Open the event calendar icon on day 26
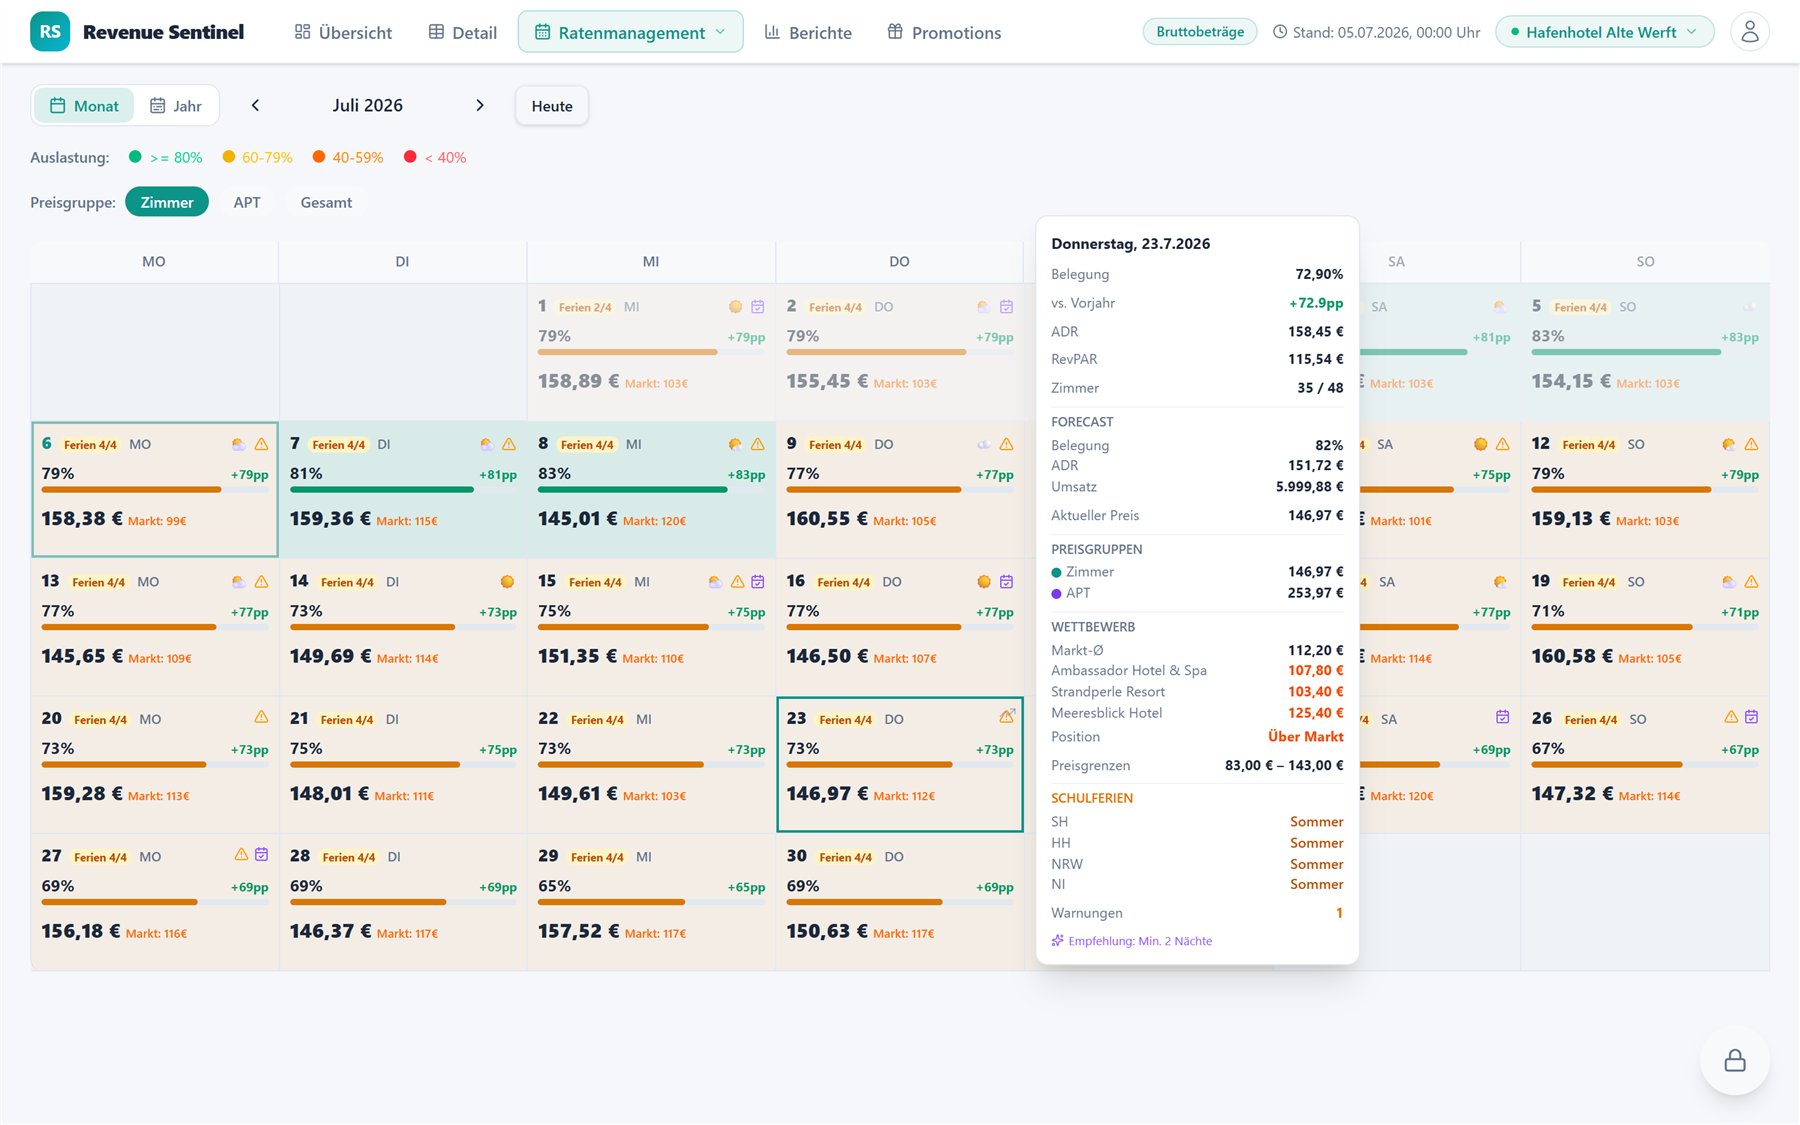Viewport: 1800px width, 1125px height. click(1751, 717)
